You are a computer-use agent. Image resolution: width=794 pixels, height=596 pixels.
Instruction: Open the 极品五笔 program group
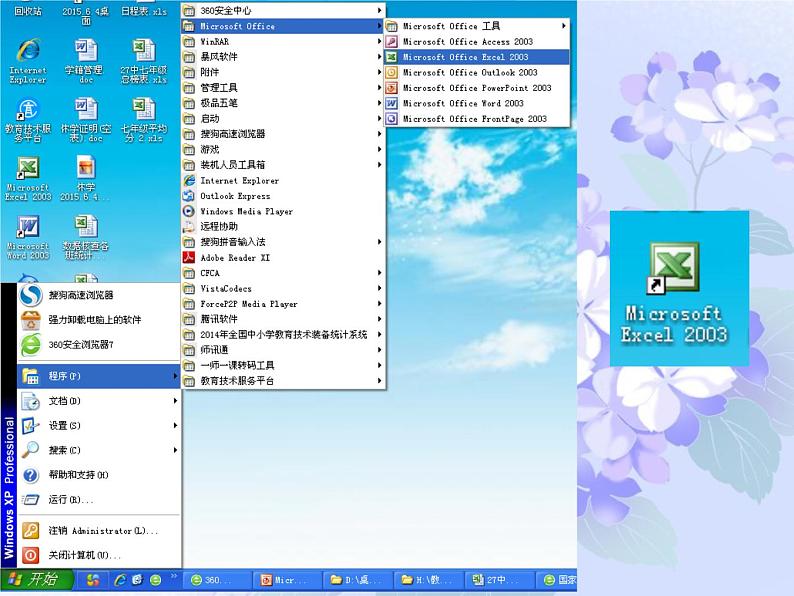pos(283,103)
